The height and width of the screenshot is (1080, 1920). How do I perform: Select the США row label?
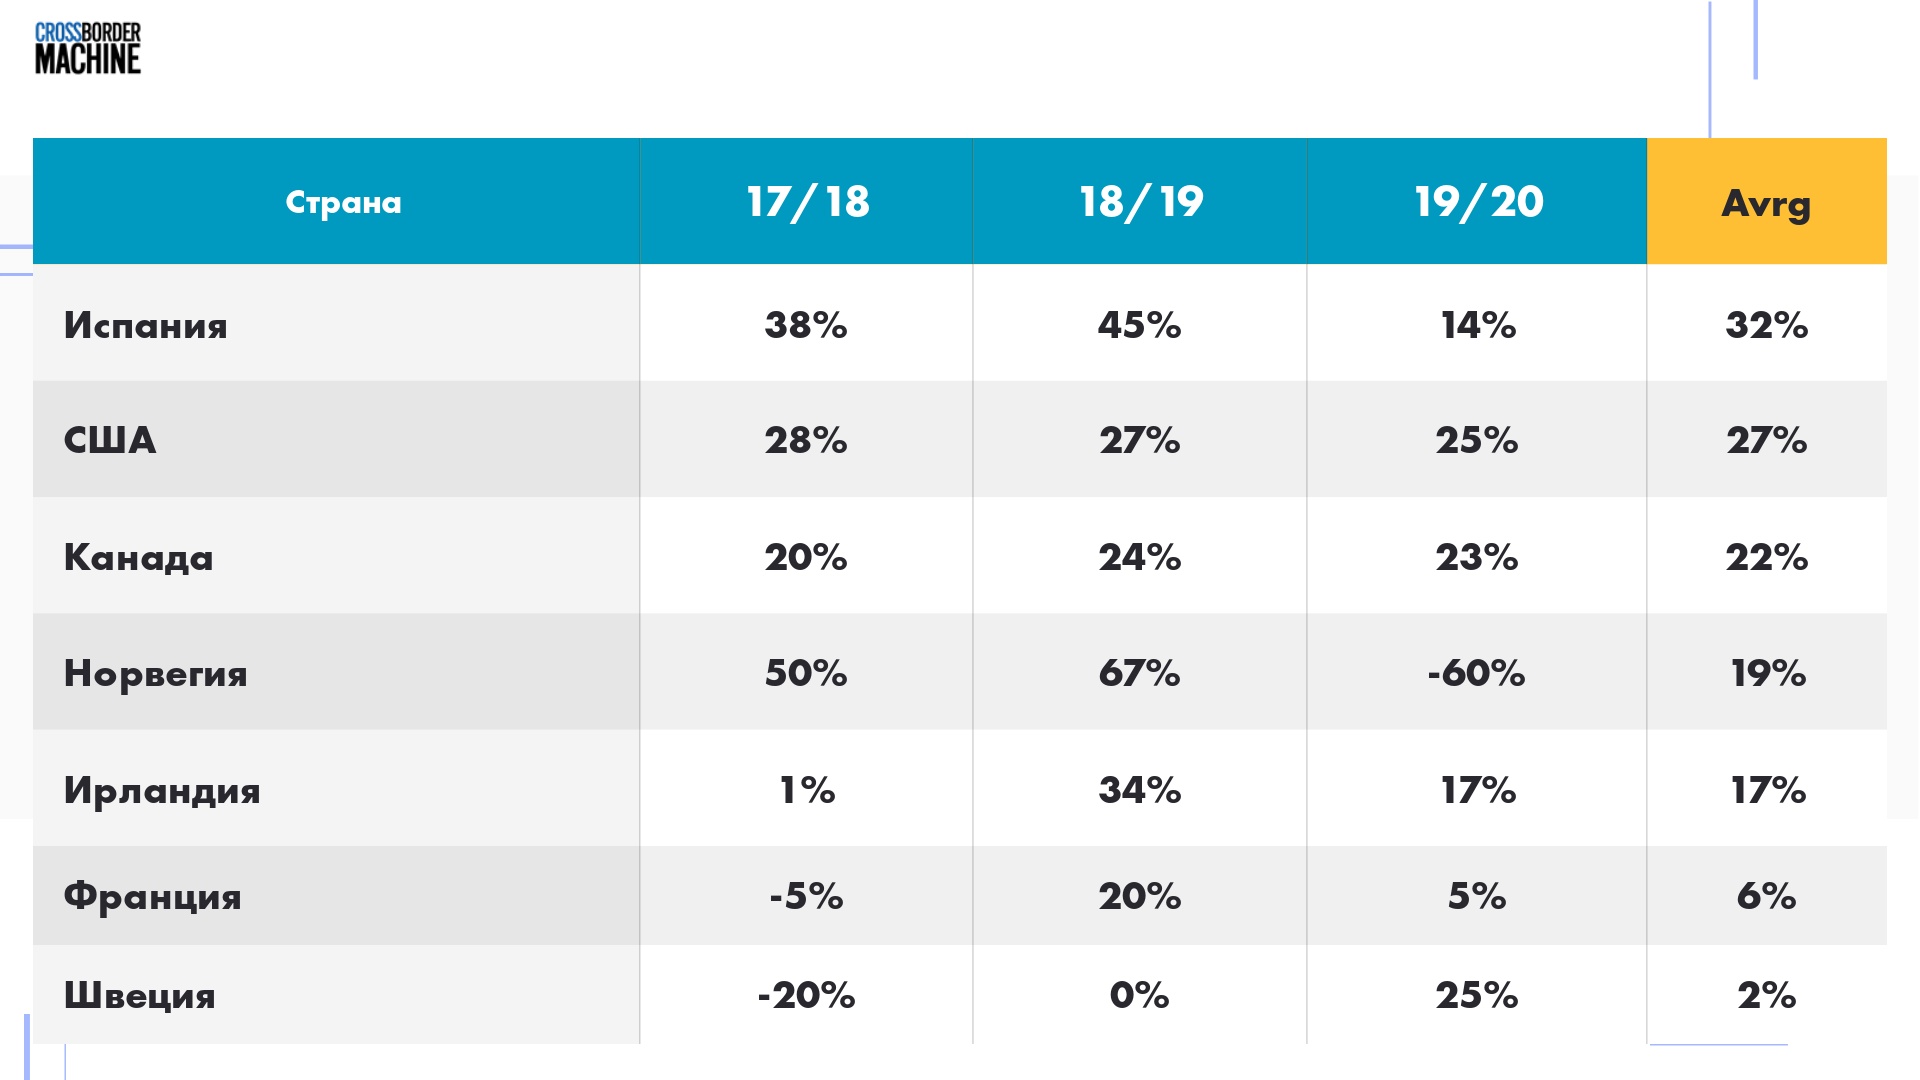coord(110,440)
